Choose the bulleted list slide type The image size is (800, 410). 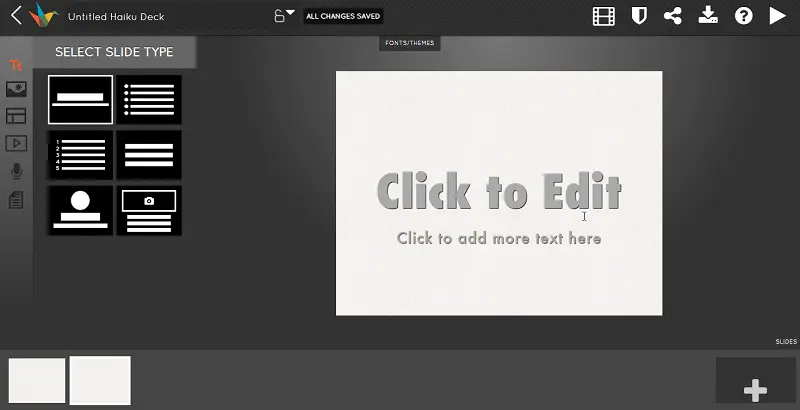point(149,100)
